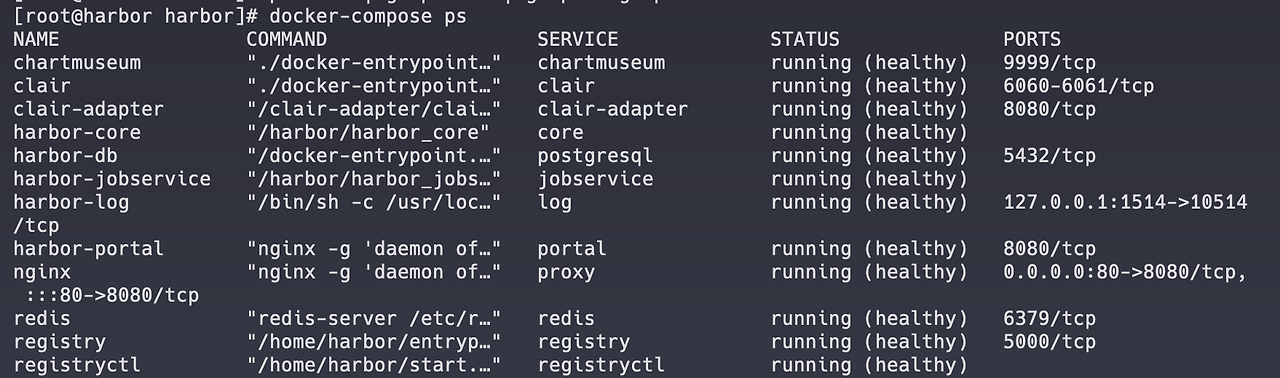Click the "harbor-db" container name
Screen dimensions: 1280x378
tap(65, 155)
